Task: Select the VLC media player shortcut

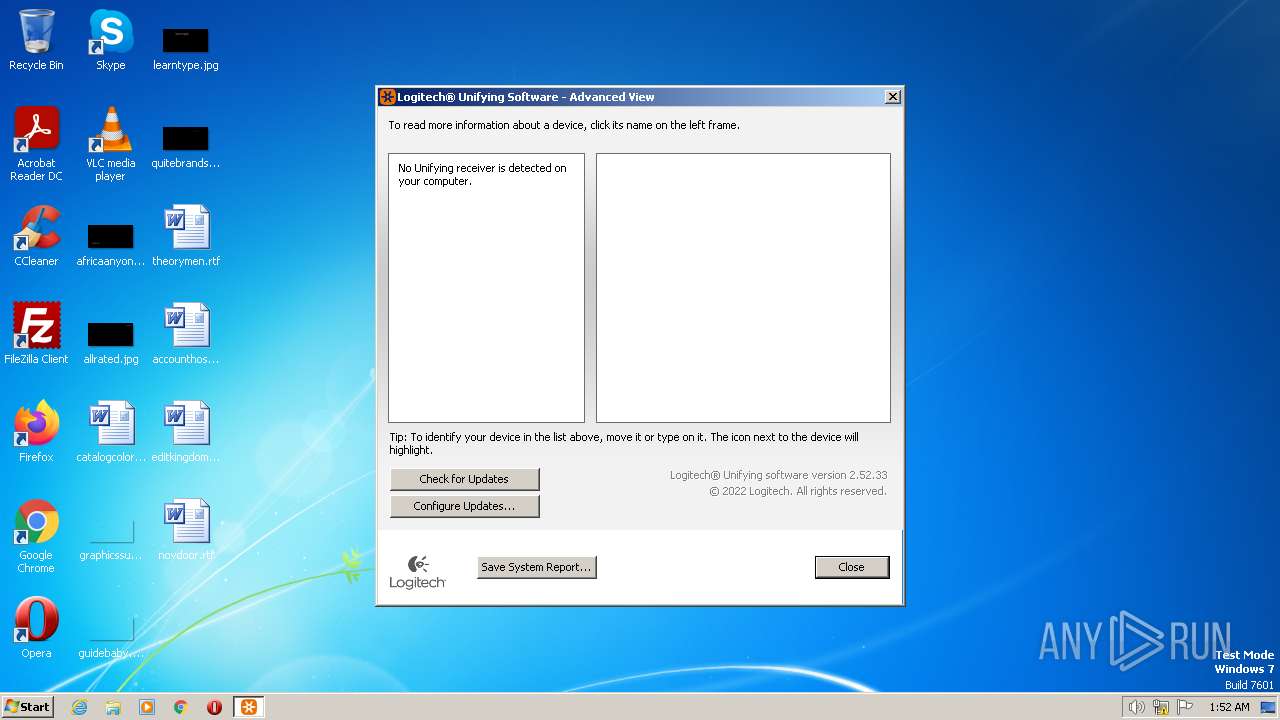Action: point(110,144)
